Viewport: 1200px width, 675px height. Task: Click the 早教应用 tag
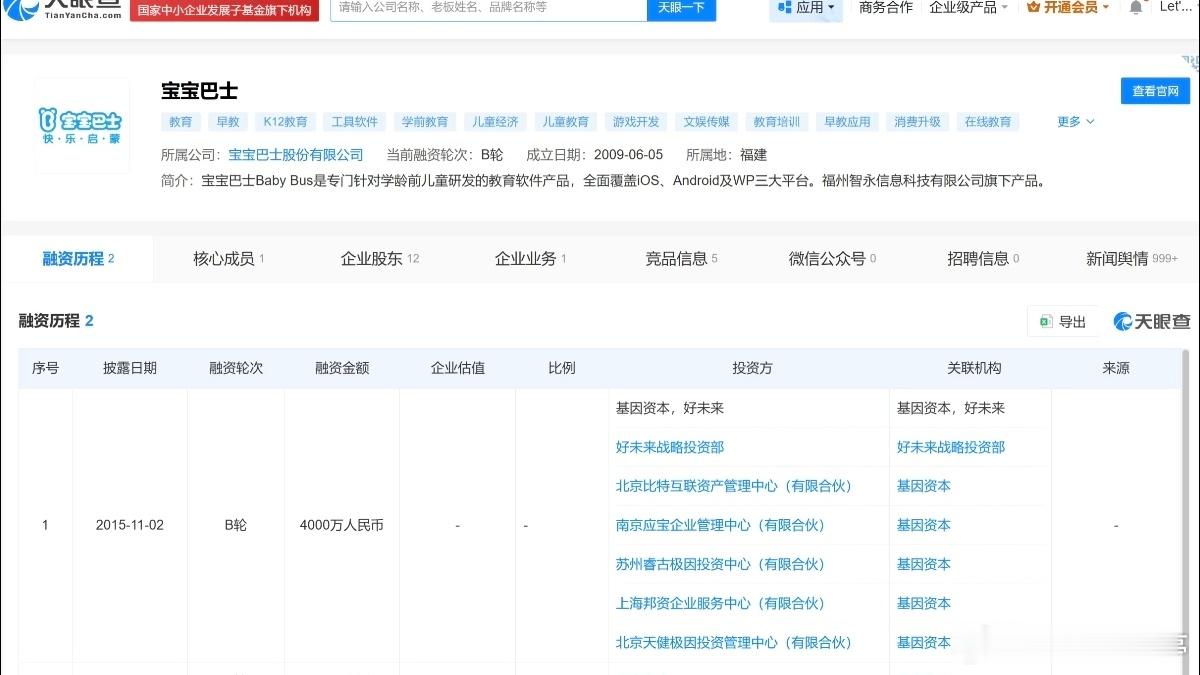(x=847, y=122)
